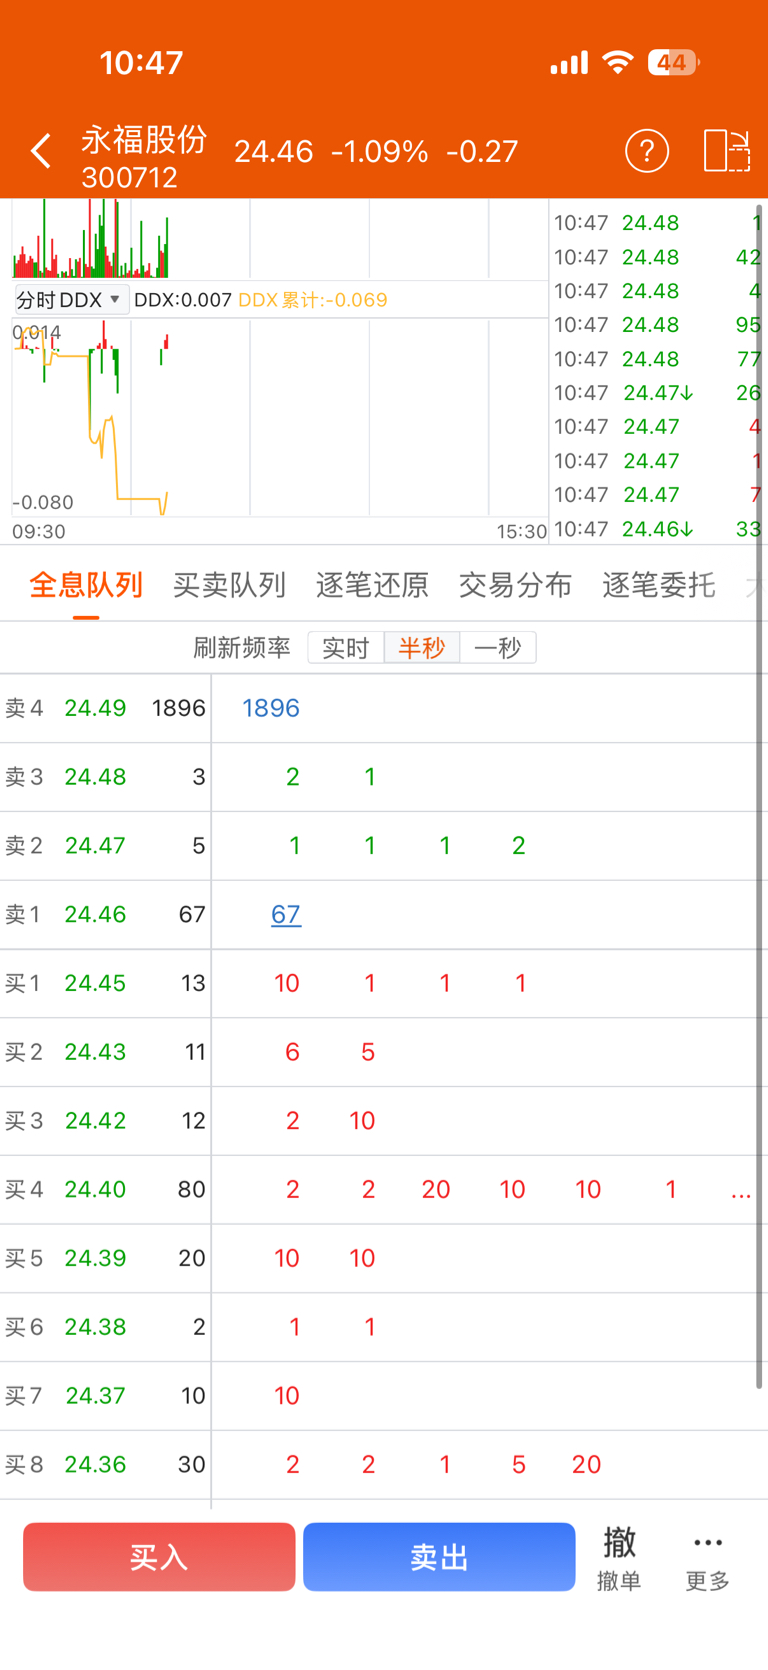
Task: Tap the 买1 total volume 13
Action: coord(193,983)
